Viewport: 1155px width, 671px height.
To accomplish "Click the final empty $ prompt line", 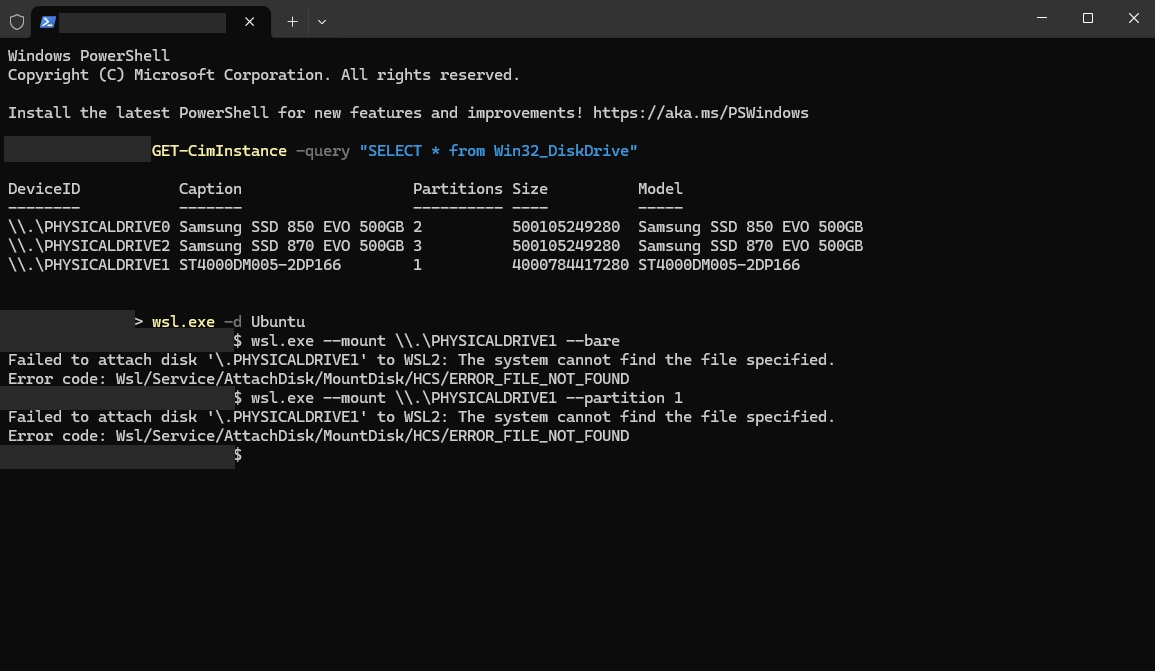I will tap(238, 454).
